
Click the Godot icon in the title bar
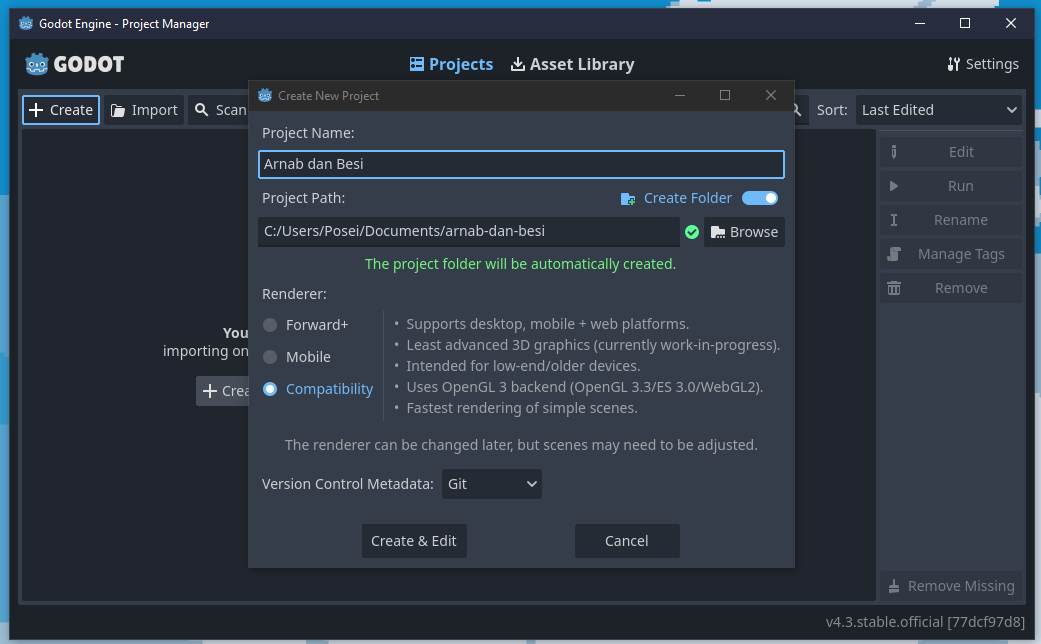point(26,24)
